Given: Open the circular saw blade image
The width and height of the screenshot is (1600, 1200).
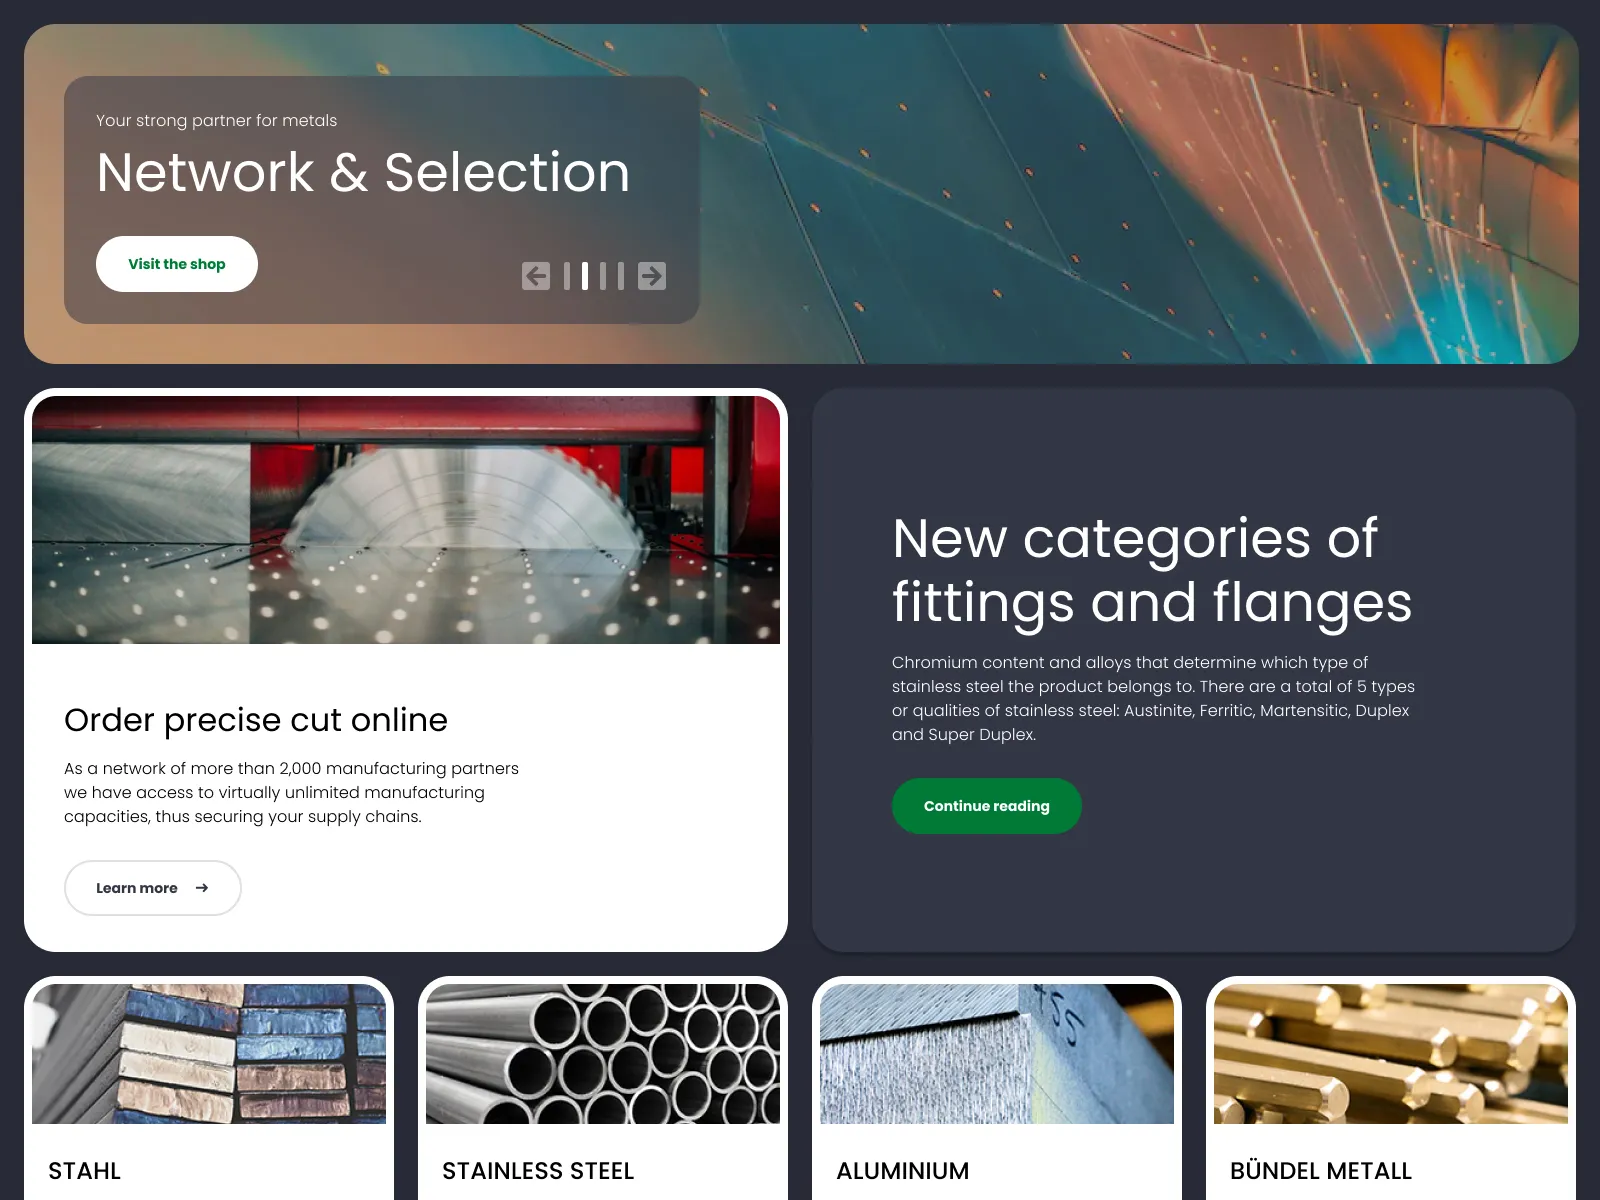Looking at the screenshot, I should pos(406,520).
